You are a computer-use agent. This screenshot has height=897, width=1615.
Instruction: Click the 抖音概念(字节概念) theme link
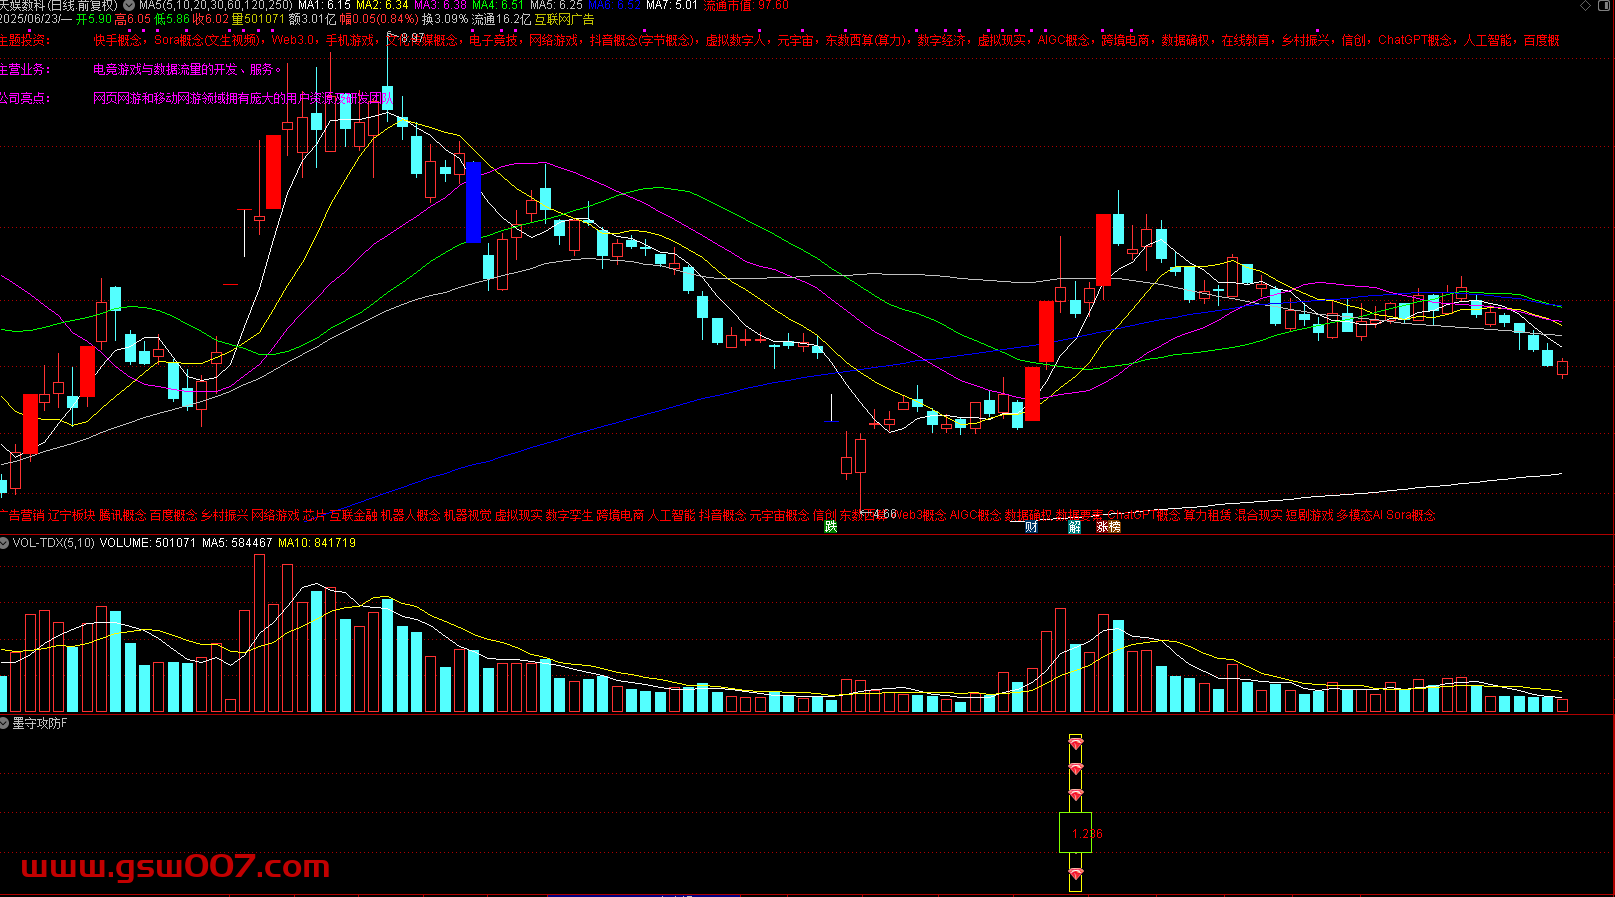click(x=641, y=41)
